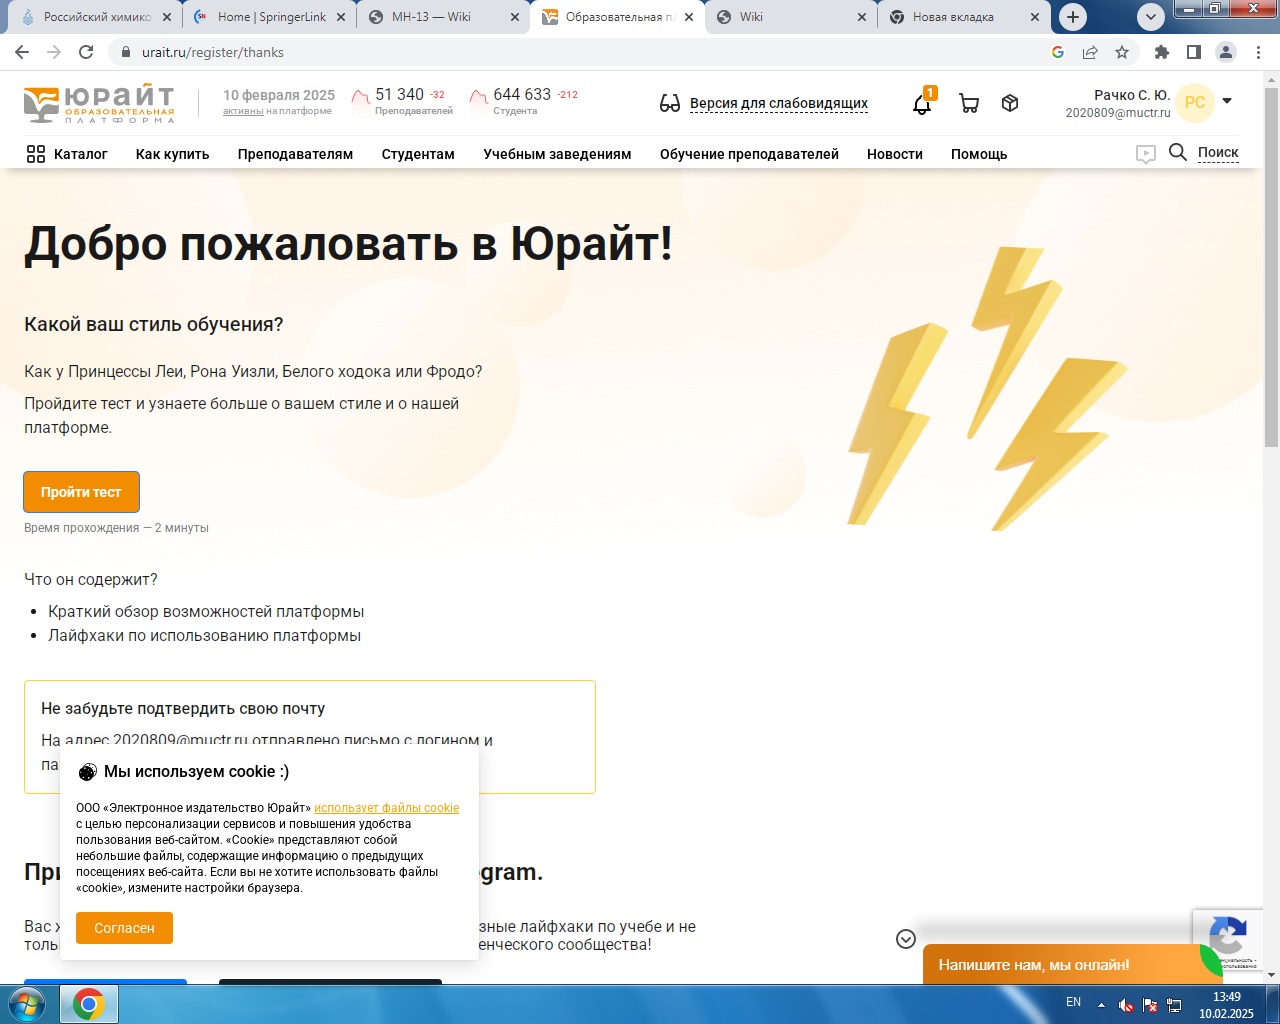Open notifications bell icon
Image resolution: width=1280 pixels, height=1024 pixels.
point(922,103)
